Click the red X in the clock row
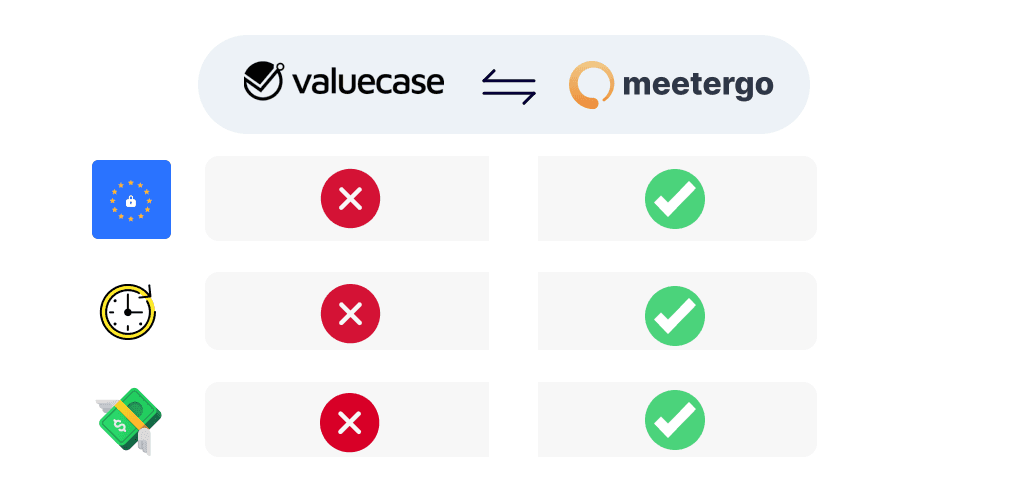The width and height of the screenshot is (1009, 491). [350, 314]
